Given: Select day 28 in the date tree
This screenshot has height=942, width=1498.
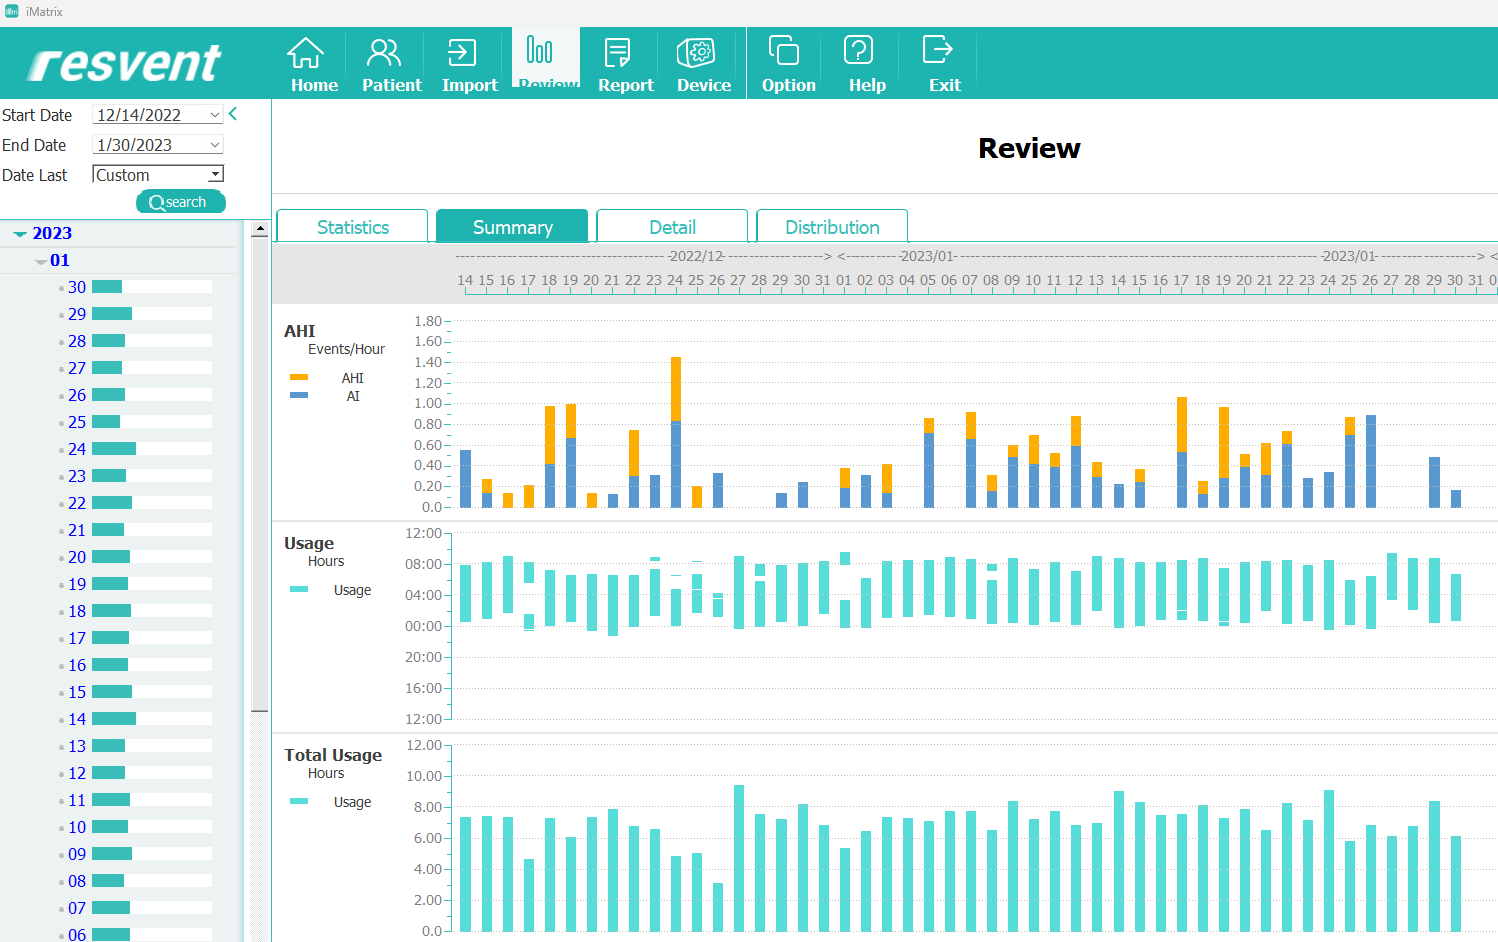Looking at the screenshot, I should [x=77, y=341].
